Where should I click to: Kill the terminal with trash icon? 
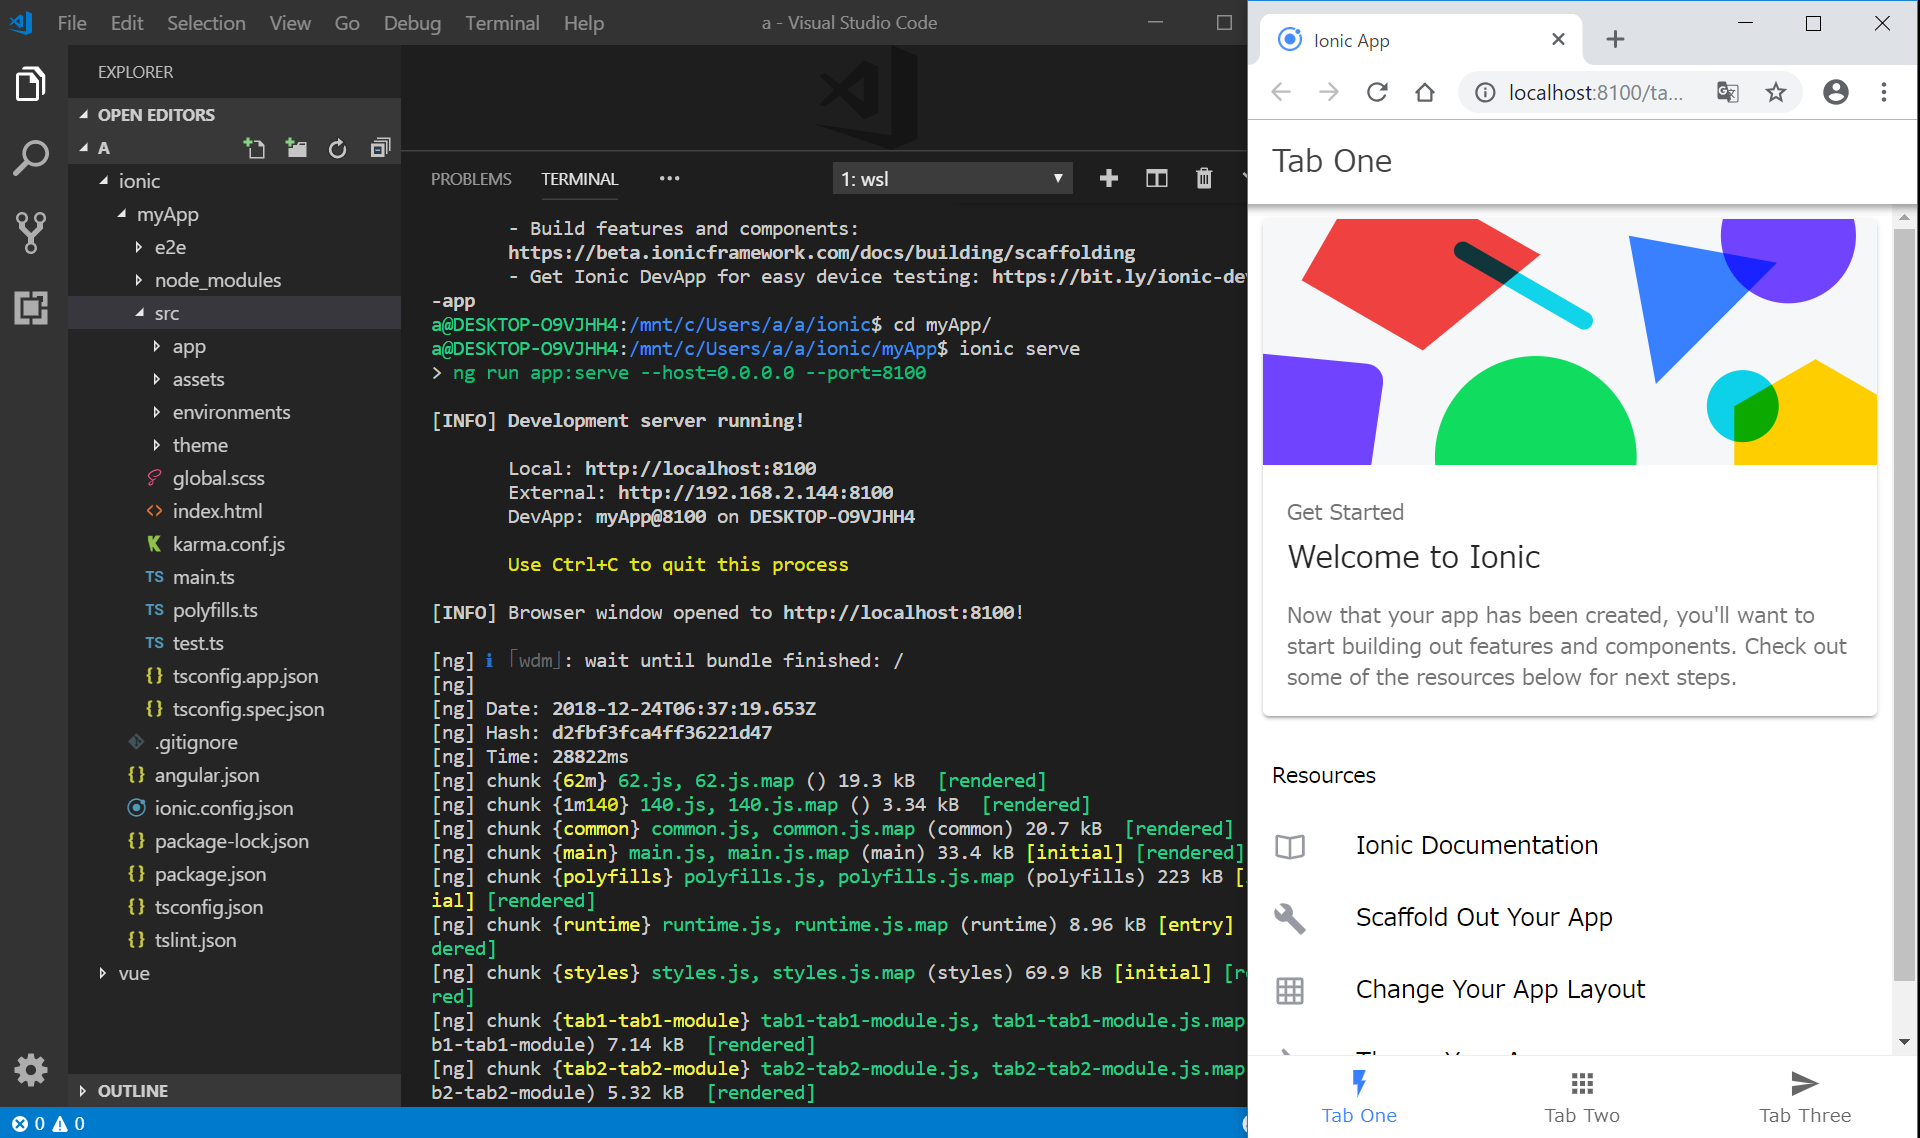click(1204, 178)
